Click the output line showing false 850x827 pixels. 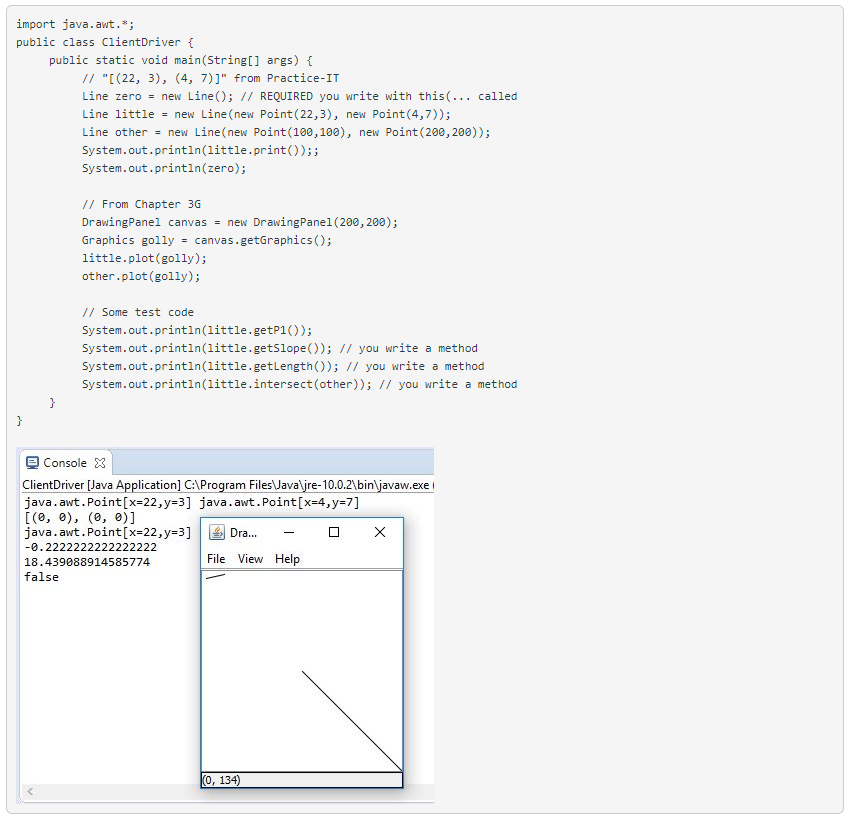pyautogui.click(x=40, y=577)
